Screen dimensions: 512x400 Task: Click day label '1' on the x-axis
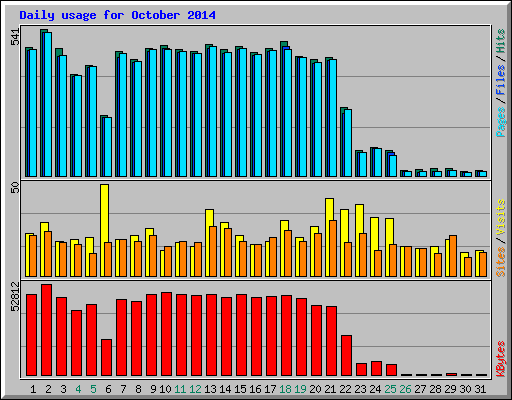(x=33, y=389)
